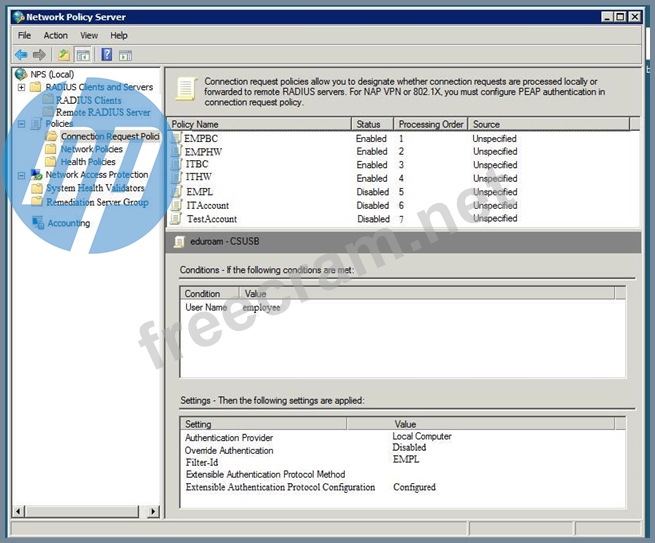Screen dimensions: 655x543
Task: Maximize the Network Policy Server window
Action: click(621, 17)
